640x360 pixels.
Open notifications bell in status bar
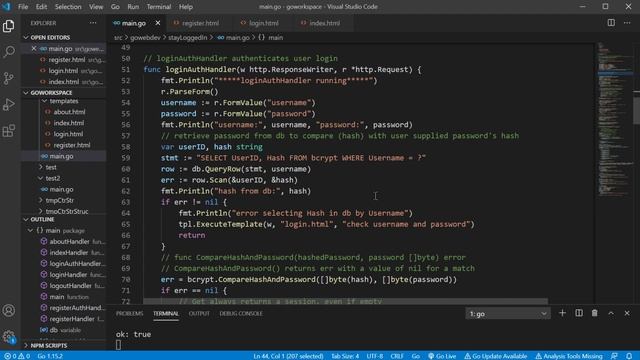(x=629, y=356)
